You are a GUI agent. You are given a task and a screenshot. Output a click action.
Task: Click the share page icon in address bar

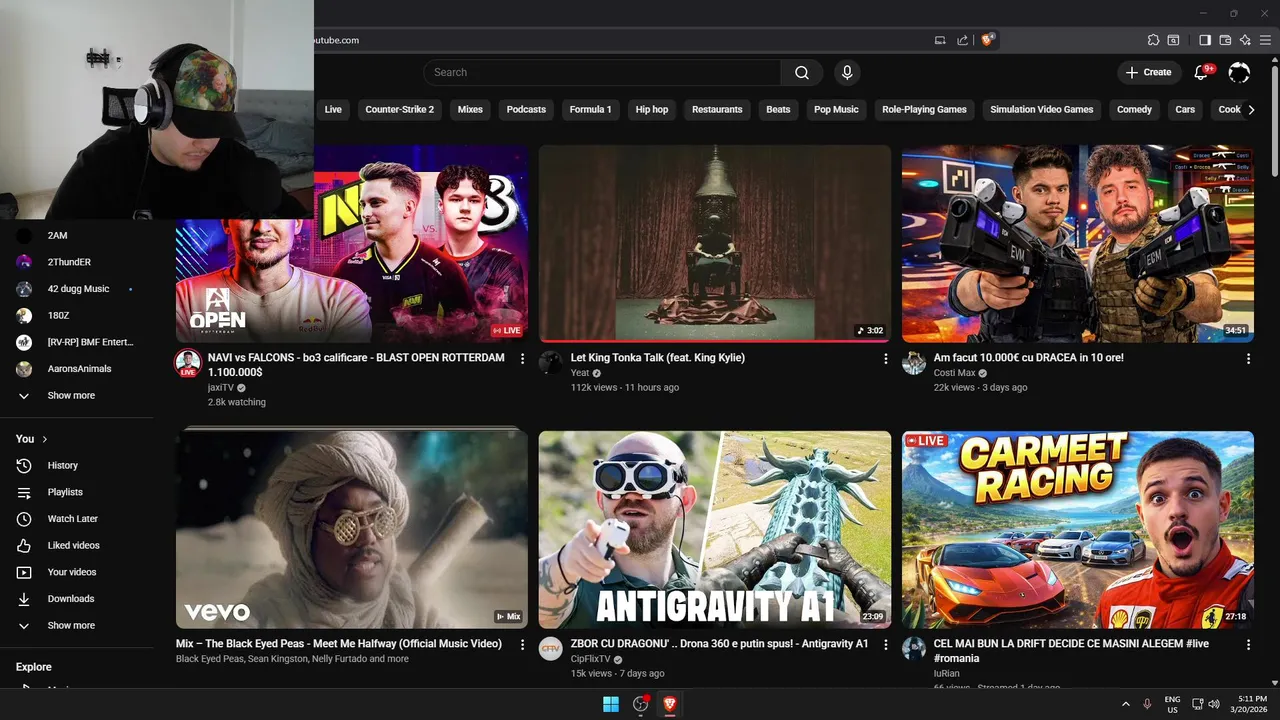pos(962,40)
